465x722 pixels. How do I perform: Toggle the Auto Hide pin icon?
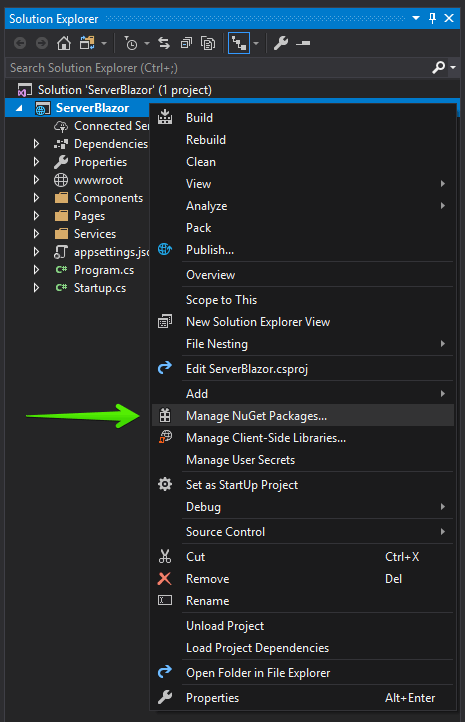[x=432, y=18]
